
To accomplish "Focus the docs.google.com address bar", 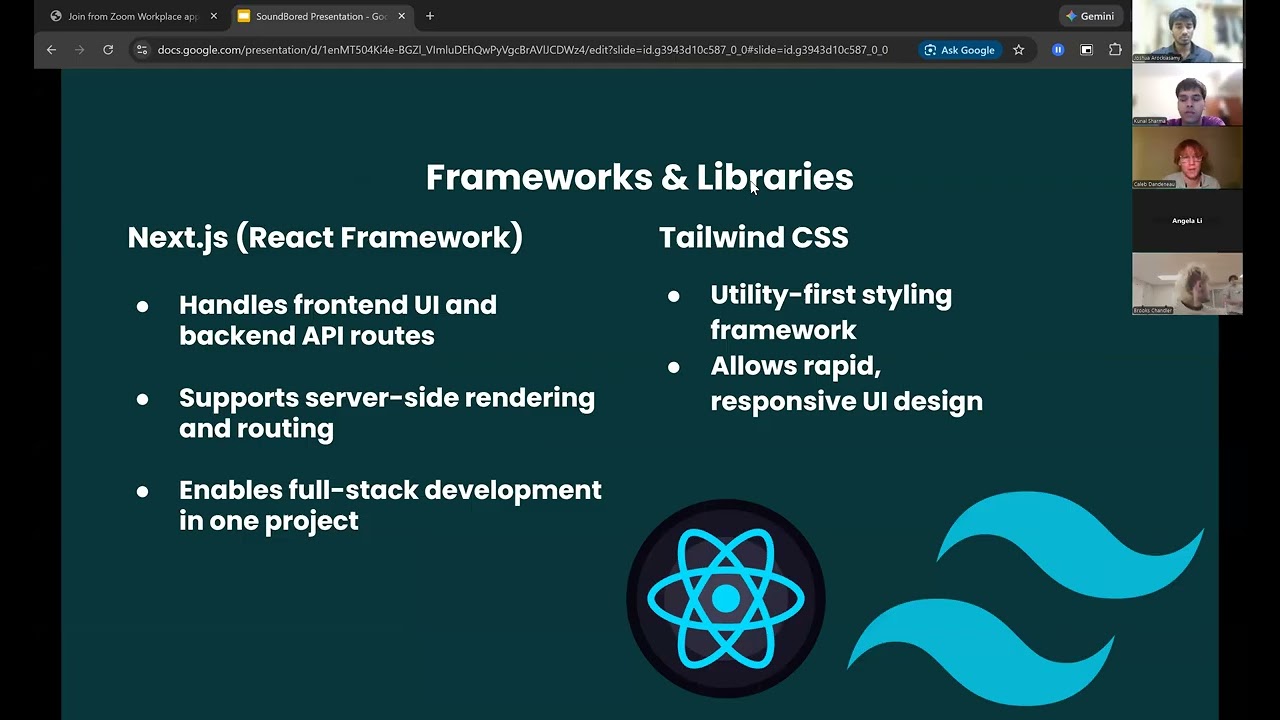I will point(522,50).
